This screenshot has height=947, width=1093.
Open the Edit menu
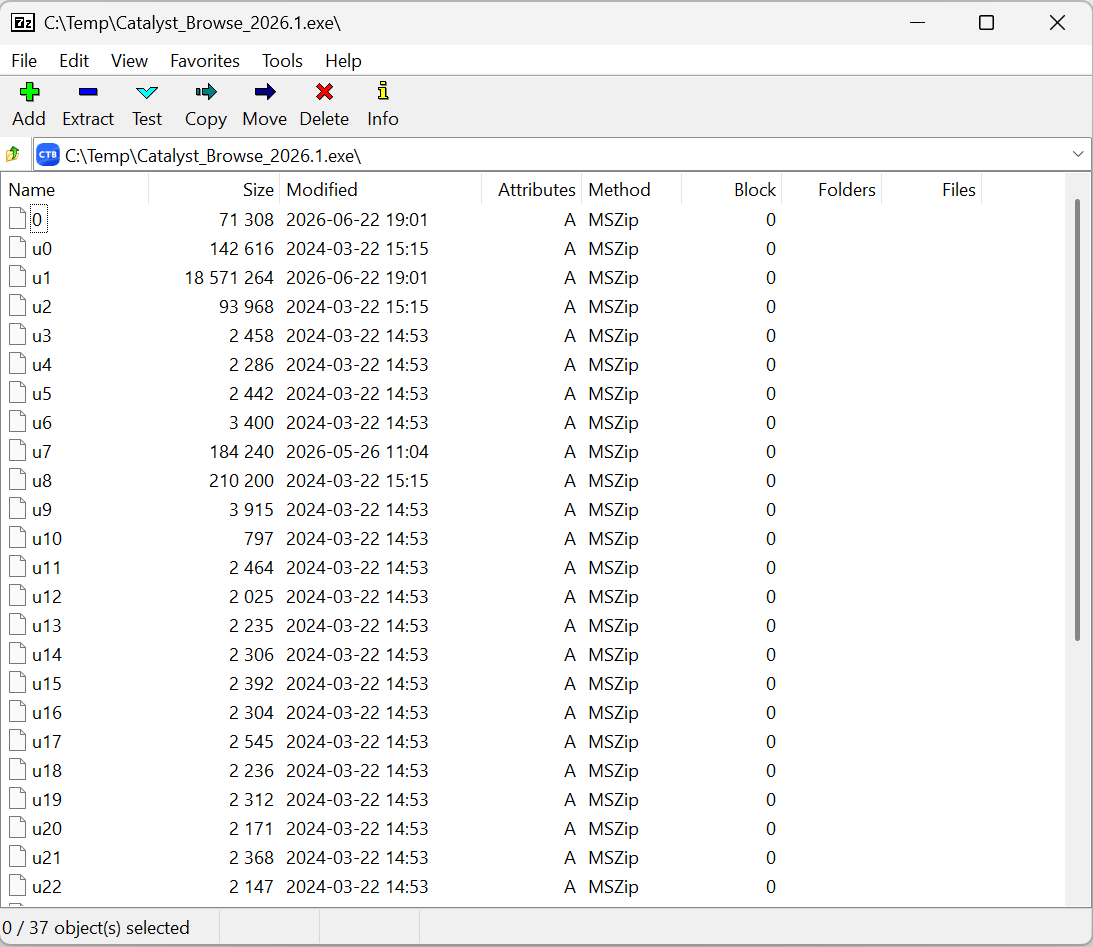(74, 61)
